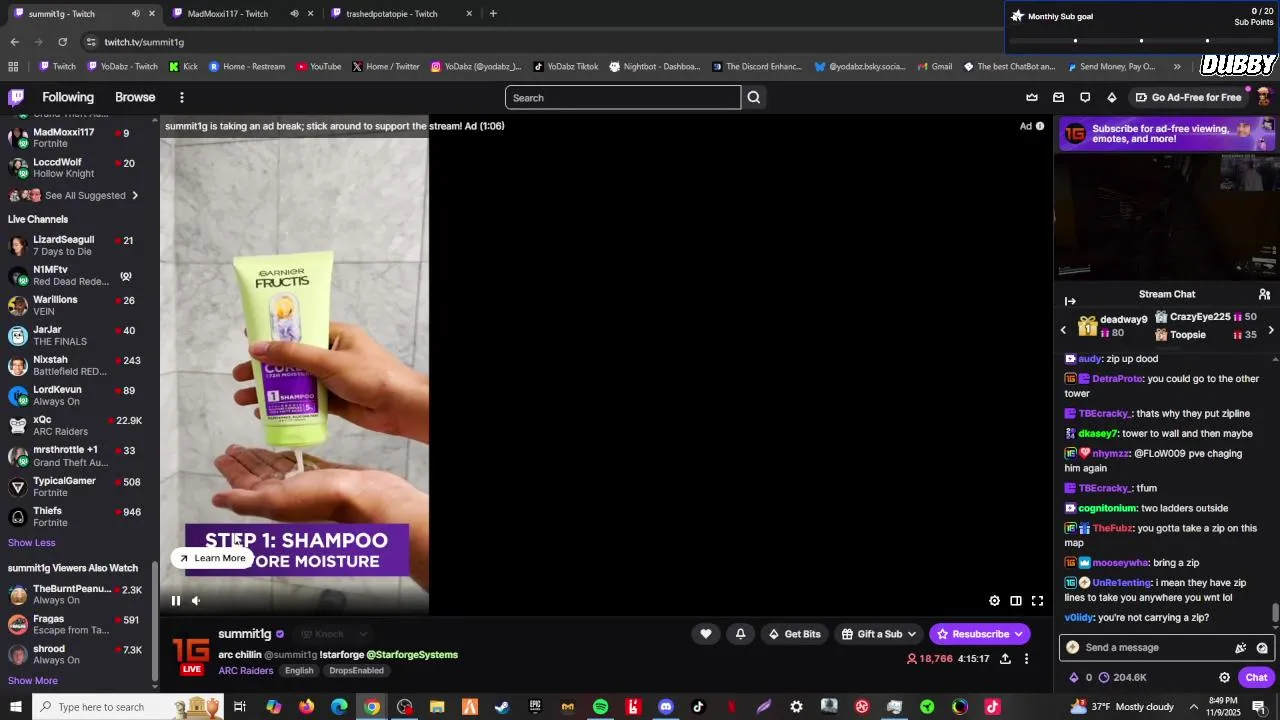This screenshot has height=720, width=1280.
Task: Click the Bits diamond icon in top nav
Action: point(1111,97)
